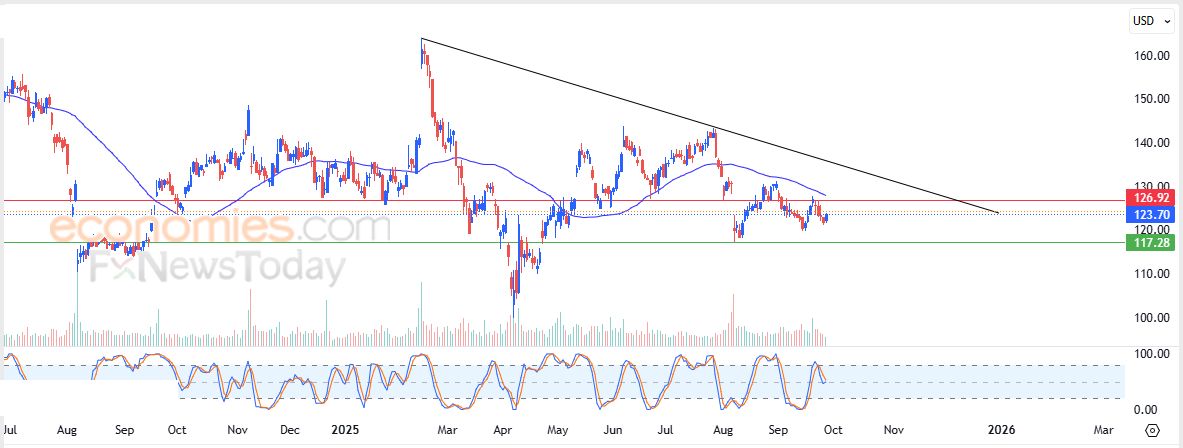1183x448 pixels.
Task: Select the green 117.28 price label
Action: pos(1149,242)
